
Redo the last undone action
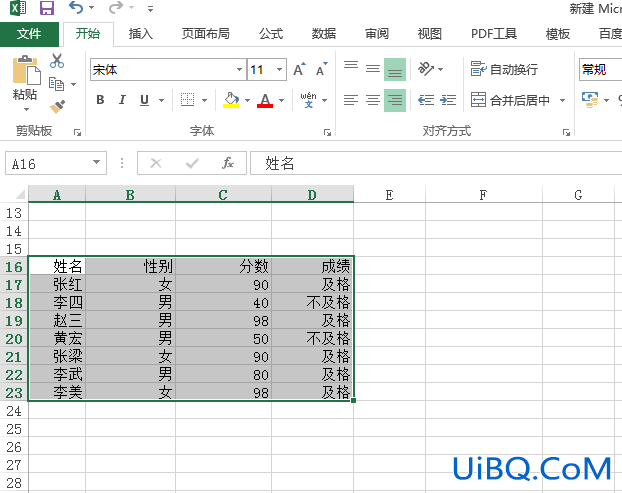[x=116, y=8]
